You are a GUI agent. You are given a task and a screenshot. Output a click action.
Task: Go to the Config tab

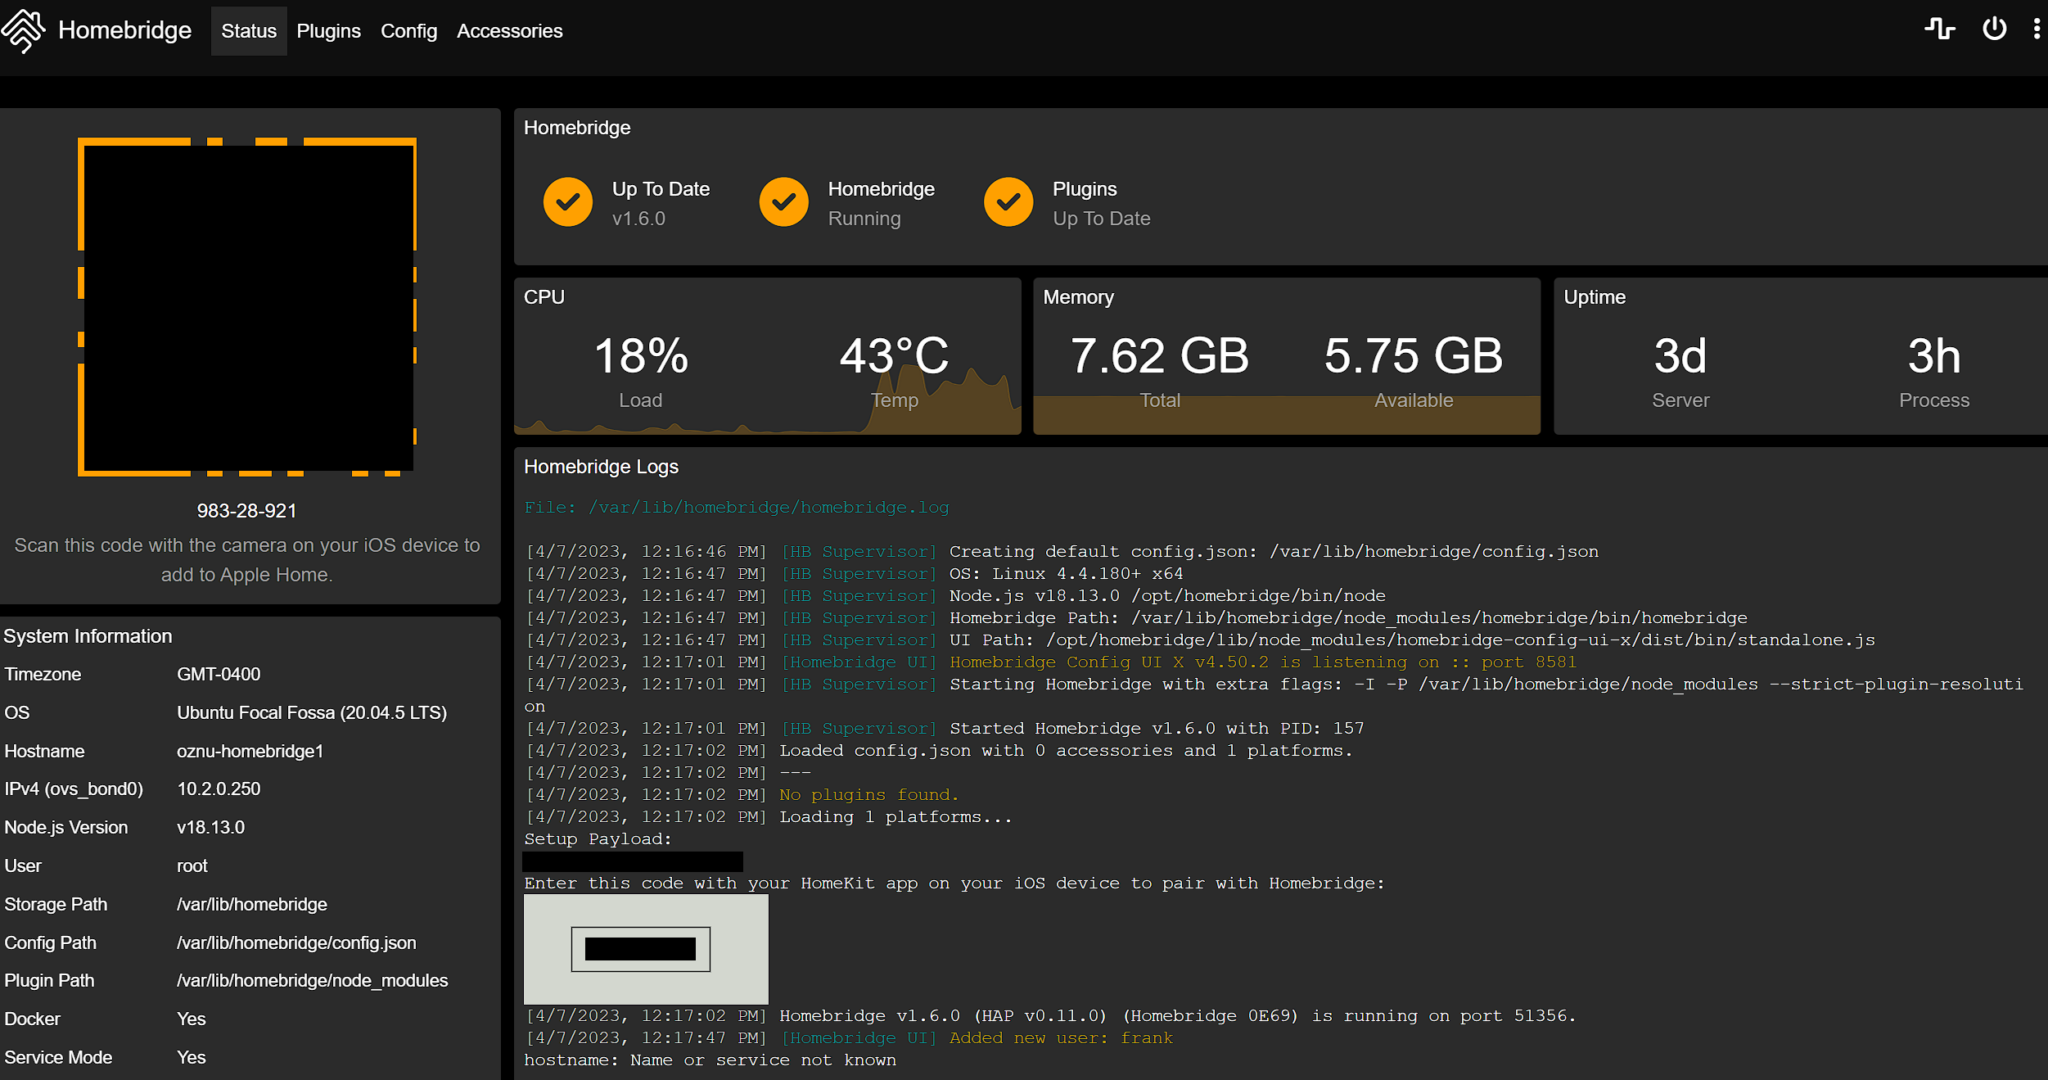coord(408,31)
